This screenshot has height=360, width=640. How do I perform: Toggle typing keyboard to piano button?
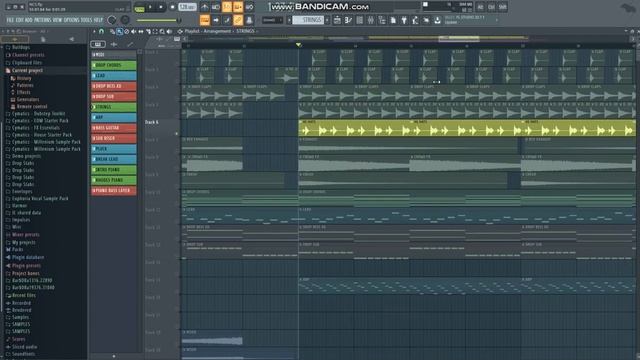[204, 20]
